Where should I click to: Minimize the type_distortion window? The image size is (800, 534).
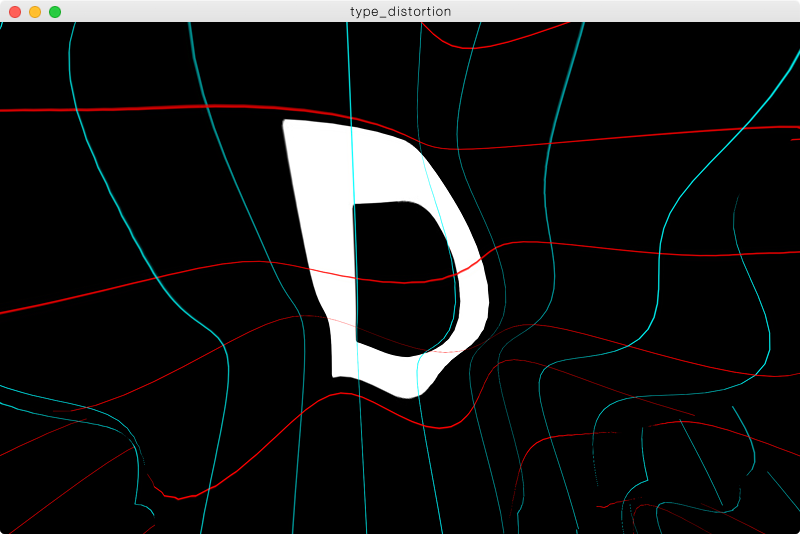coord(35,12)
